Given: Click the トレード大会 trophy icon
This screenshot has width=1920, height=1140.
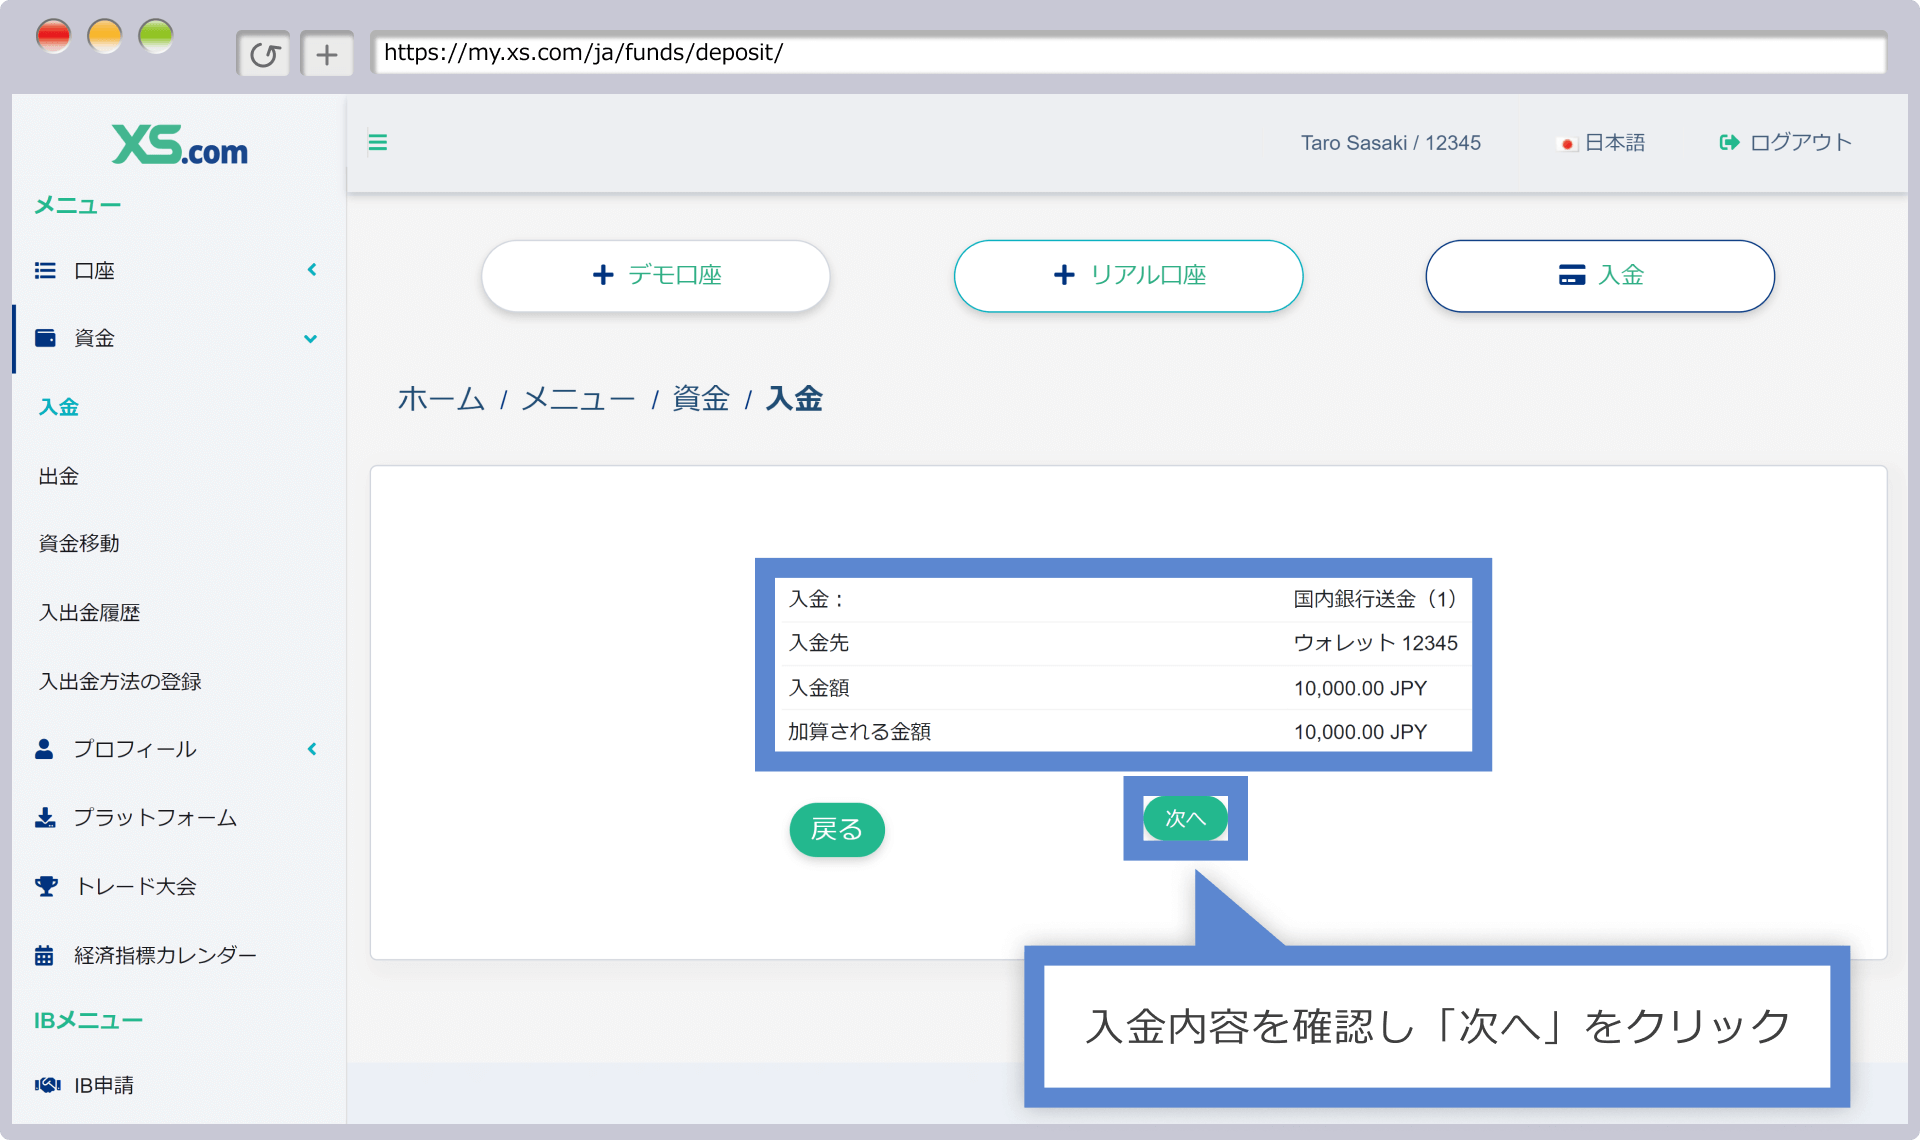Looking at the screenshot, I should click(46, 886).
